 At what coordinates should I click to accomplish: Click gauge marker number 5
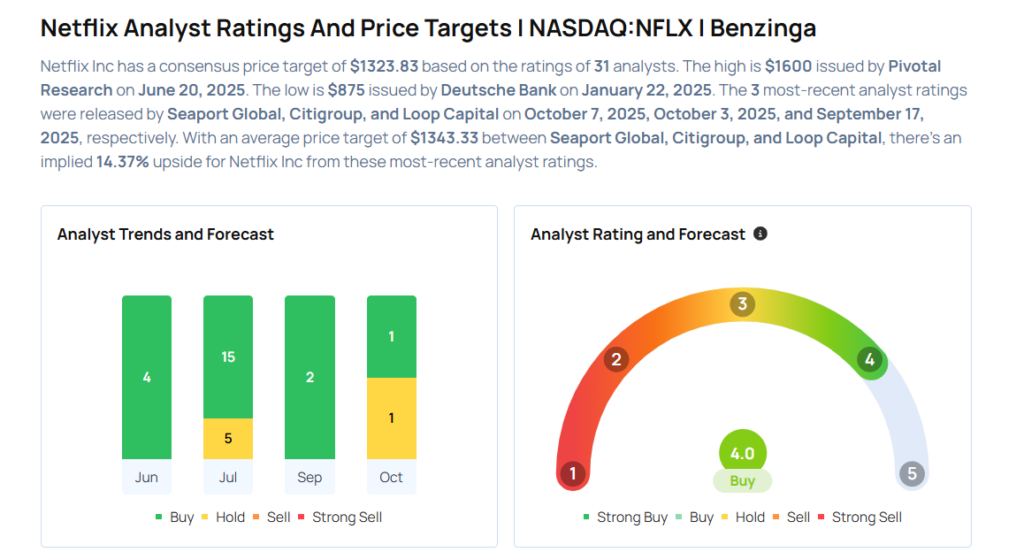[x=911, y=474]
